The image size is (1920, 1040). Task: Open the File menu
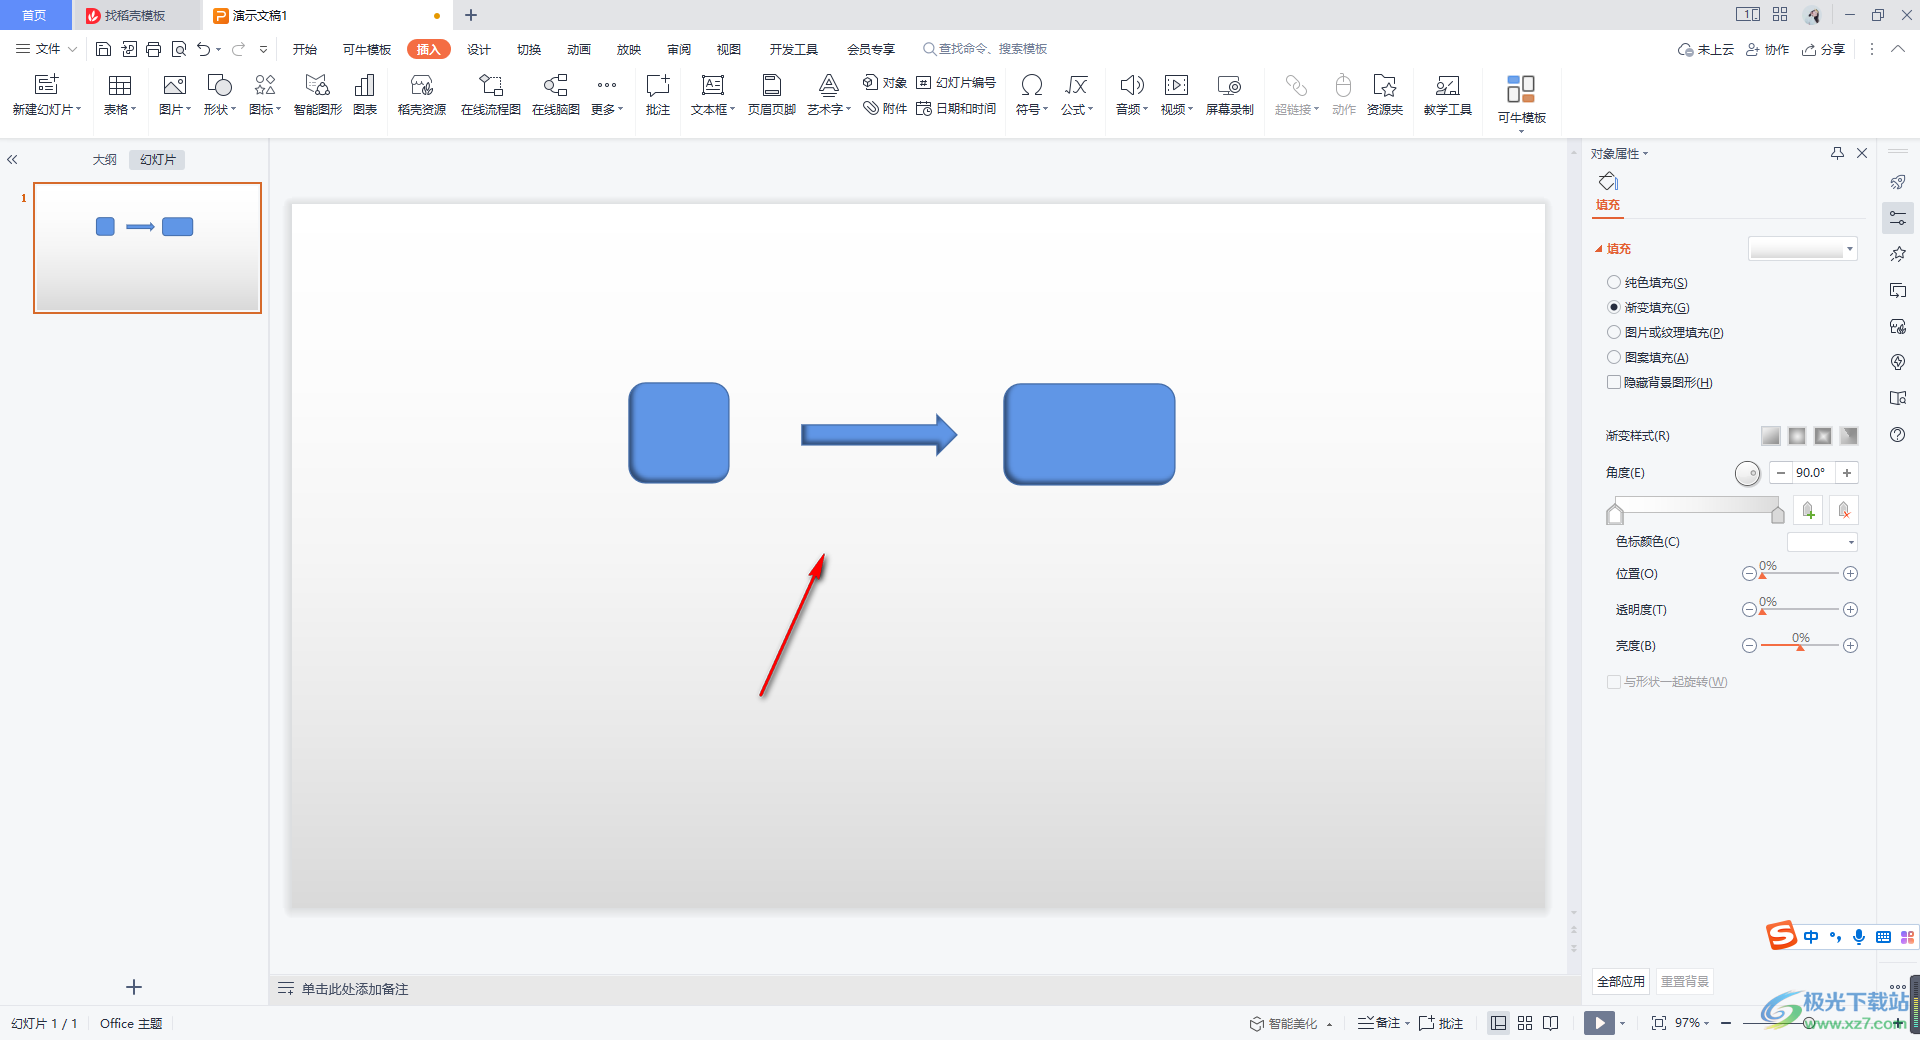[x=46, y=49]
